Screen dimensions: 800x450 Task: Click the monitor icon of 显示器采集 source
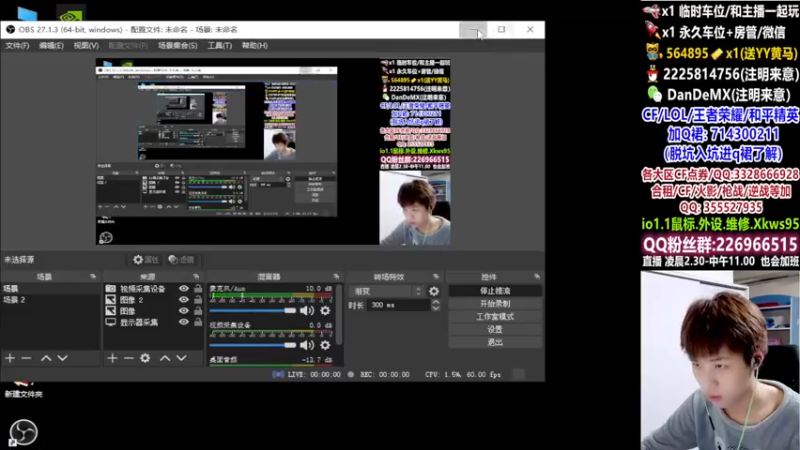coord(111,322)
